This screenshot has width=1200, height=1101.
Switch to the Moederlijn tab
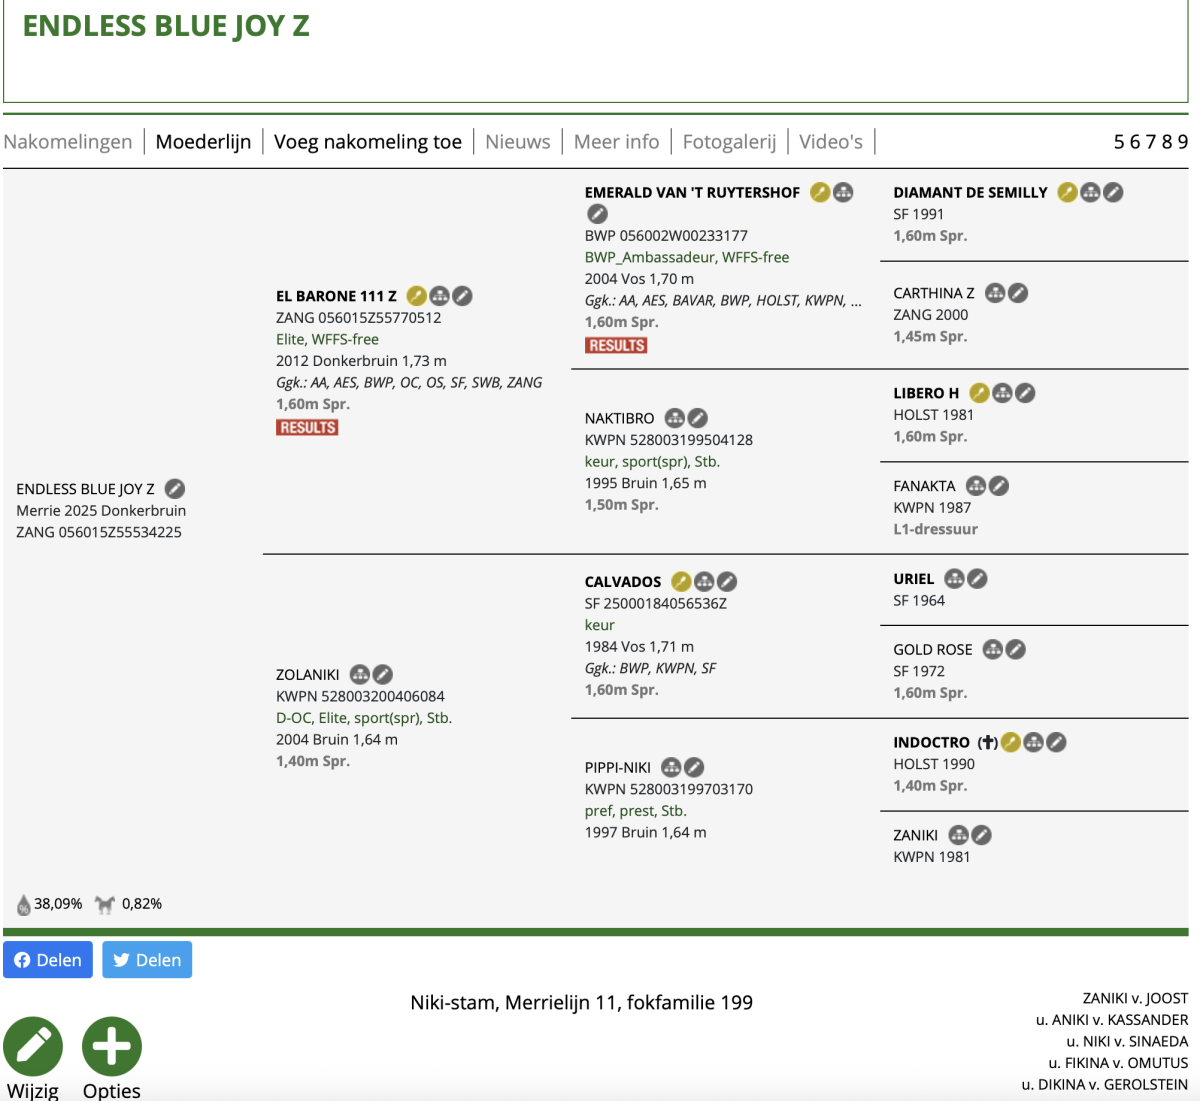(203, 142)
